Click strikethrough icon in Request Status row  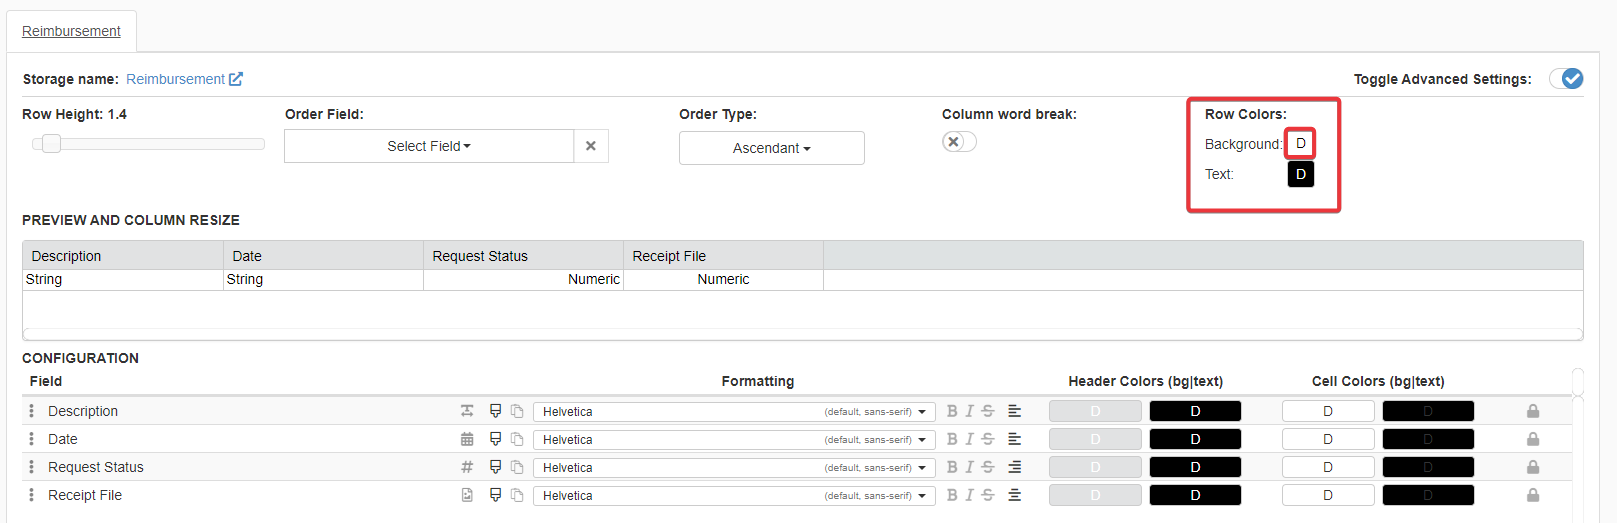tap(988, 467)
